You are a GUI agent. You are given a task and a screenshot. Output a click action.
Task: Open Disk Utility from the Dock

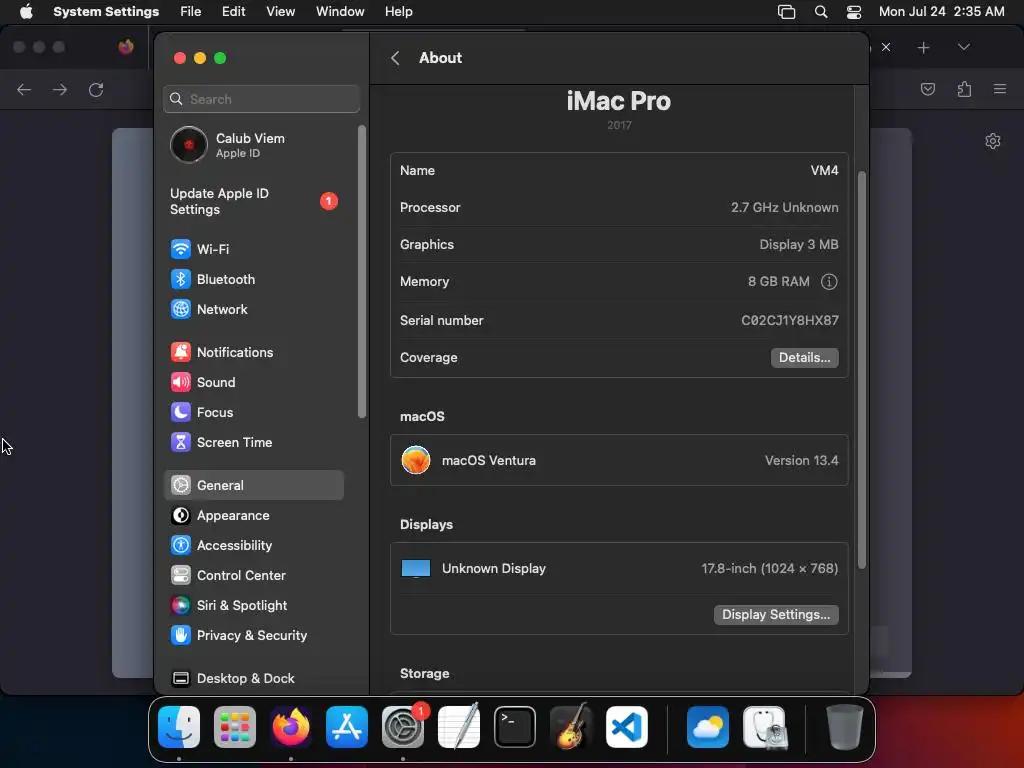coord(765,727)
